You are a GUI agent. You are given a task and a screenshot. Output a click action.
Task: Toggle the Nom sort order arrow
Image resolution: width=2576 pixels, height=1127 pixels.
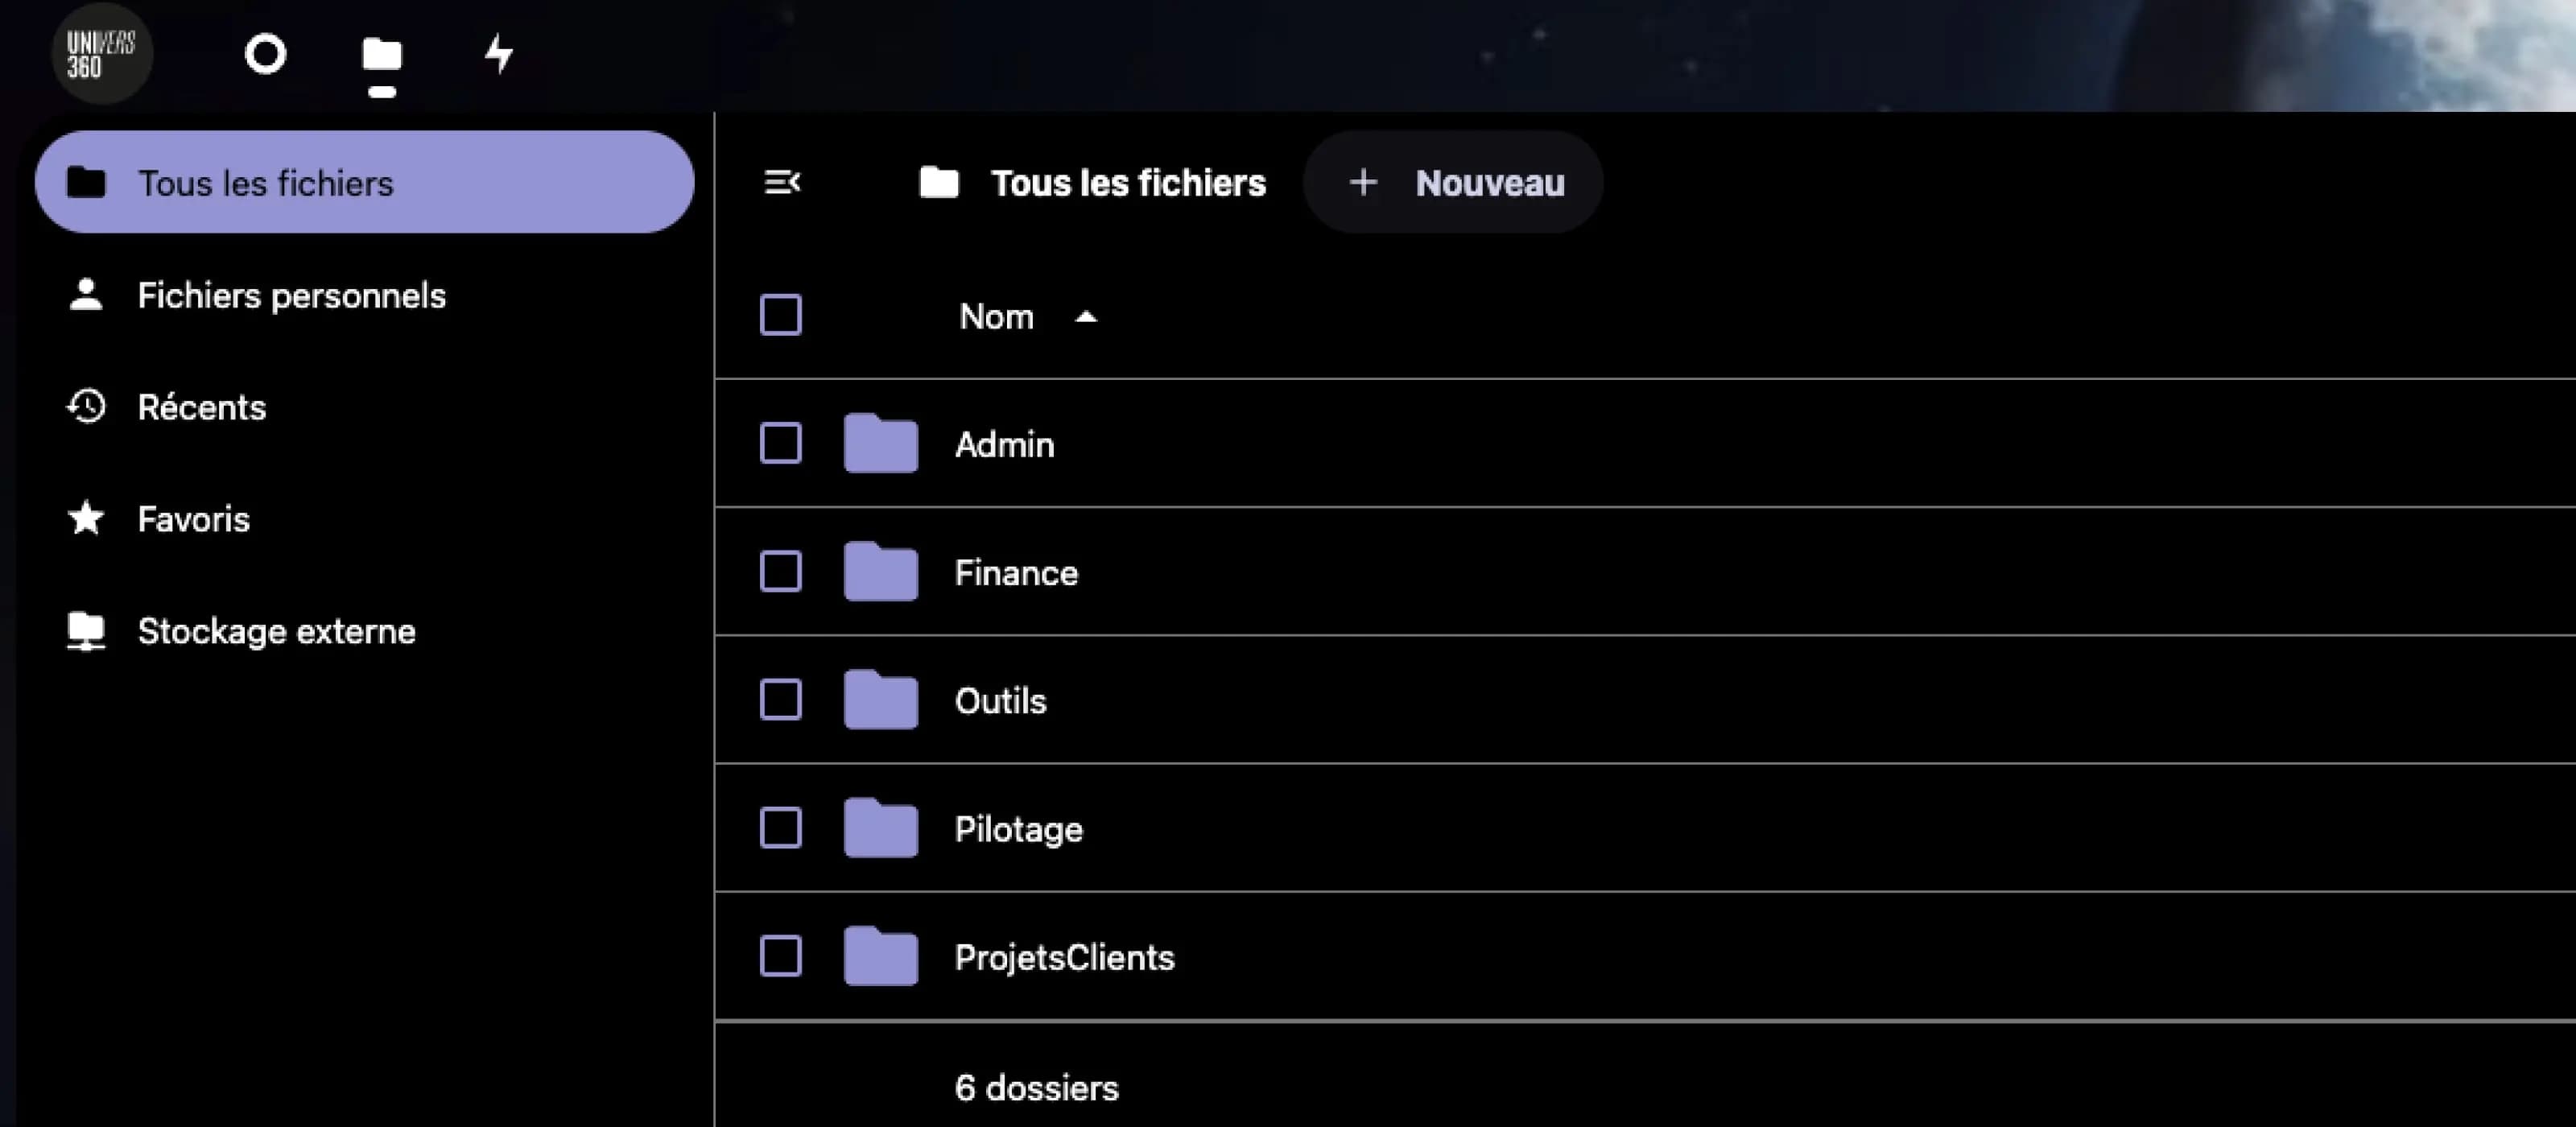(x=1086, y=317)
